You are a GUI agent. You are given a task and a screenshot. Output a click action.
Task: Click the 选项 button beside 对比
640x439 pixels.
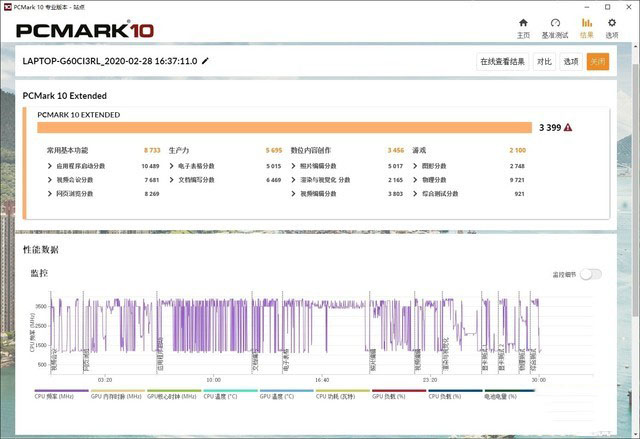(571, 62)
